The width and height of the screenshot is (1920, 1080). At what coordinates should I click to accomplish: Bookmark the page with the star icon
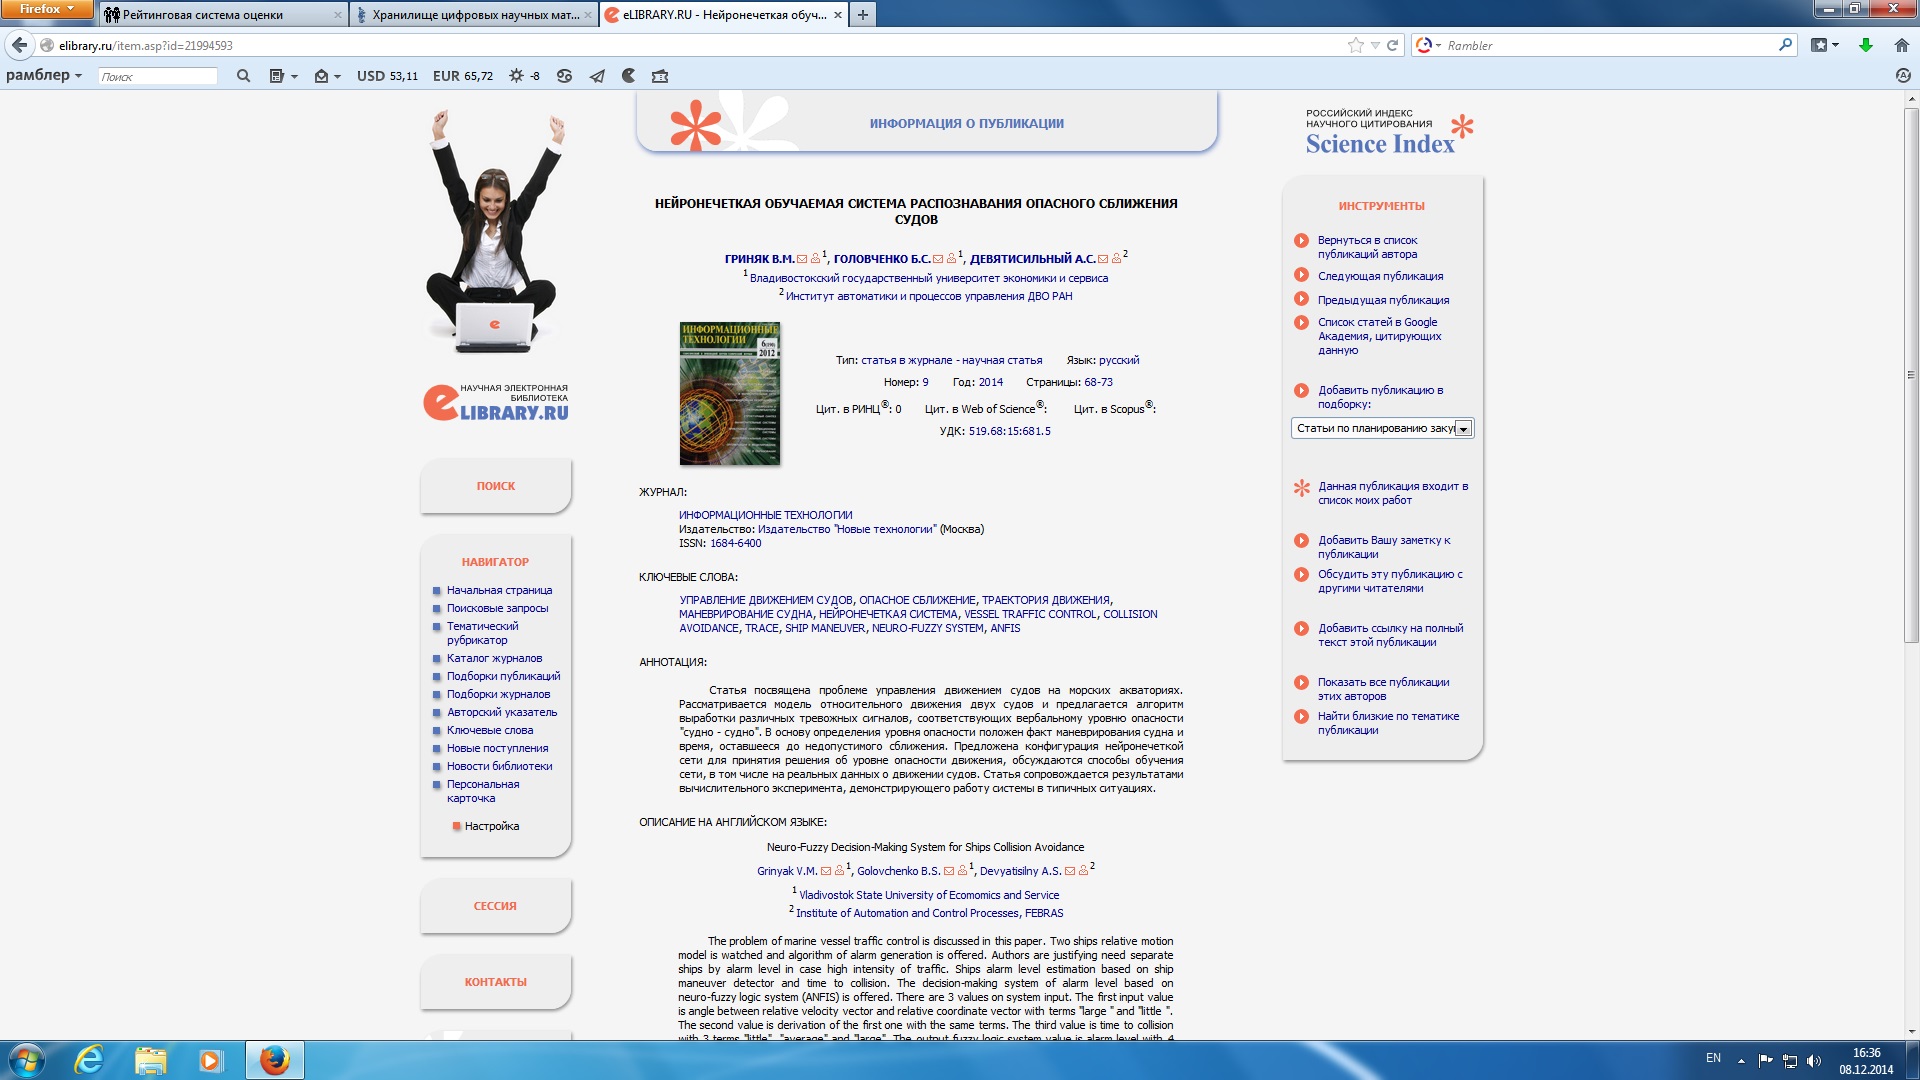1355,45
